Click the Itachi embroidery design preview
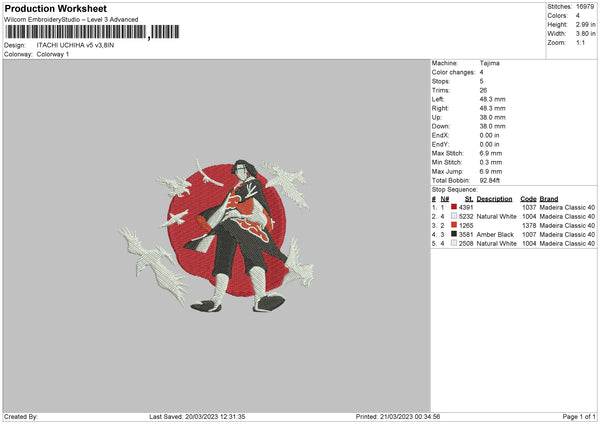The width and height of the screenshot is (600, 424). click(217, 235)
